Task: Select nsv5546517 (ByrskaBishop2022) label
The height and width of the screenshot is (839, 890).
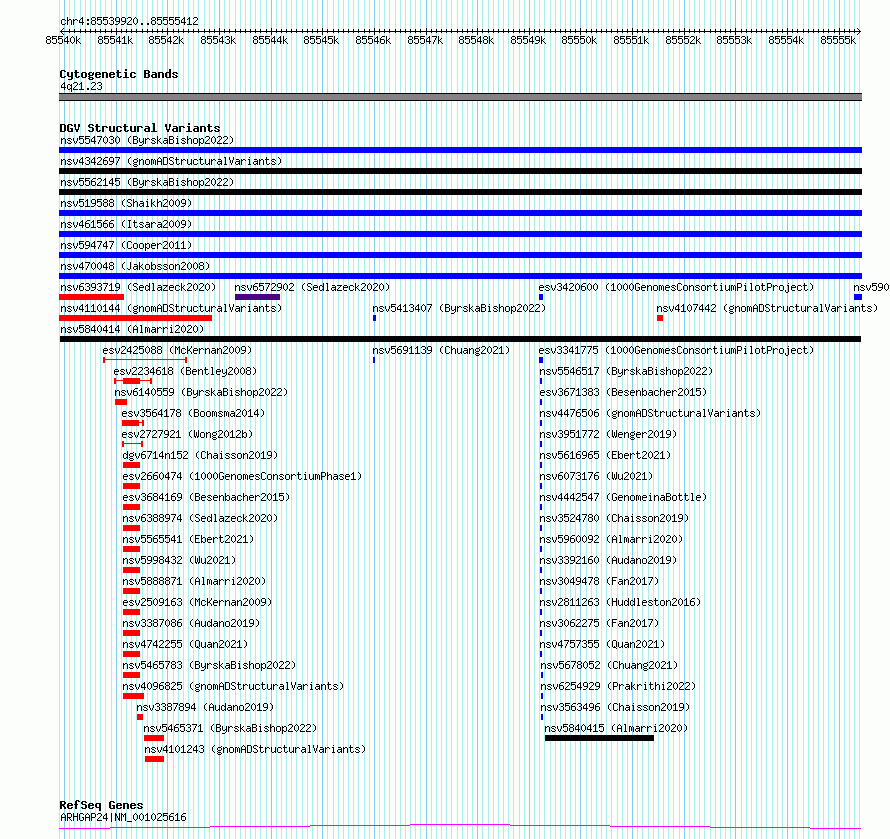Action: [626, 371]
